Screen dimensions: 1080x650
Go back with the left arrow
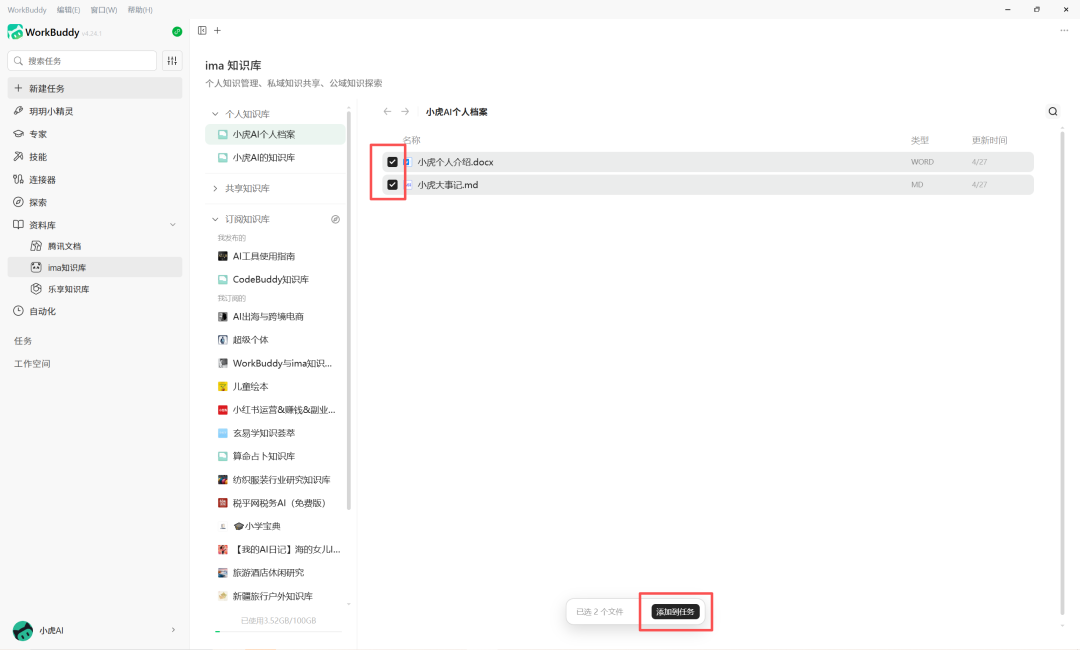[387, 112]
